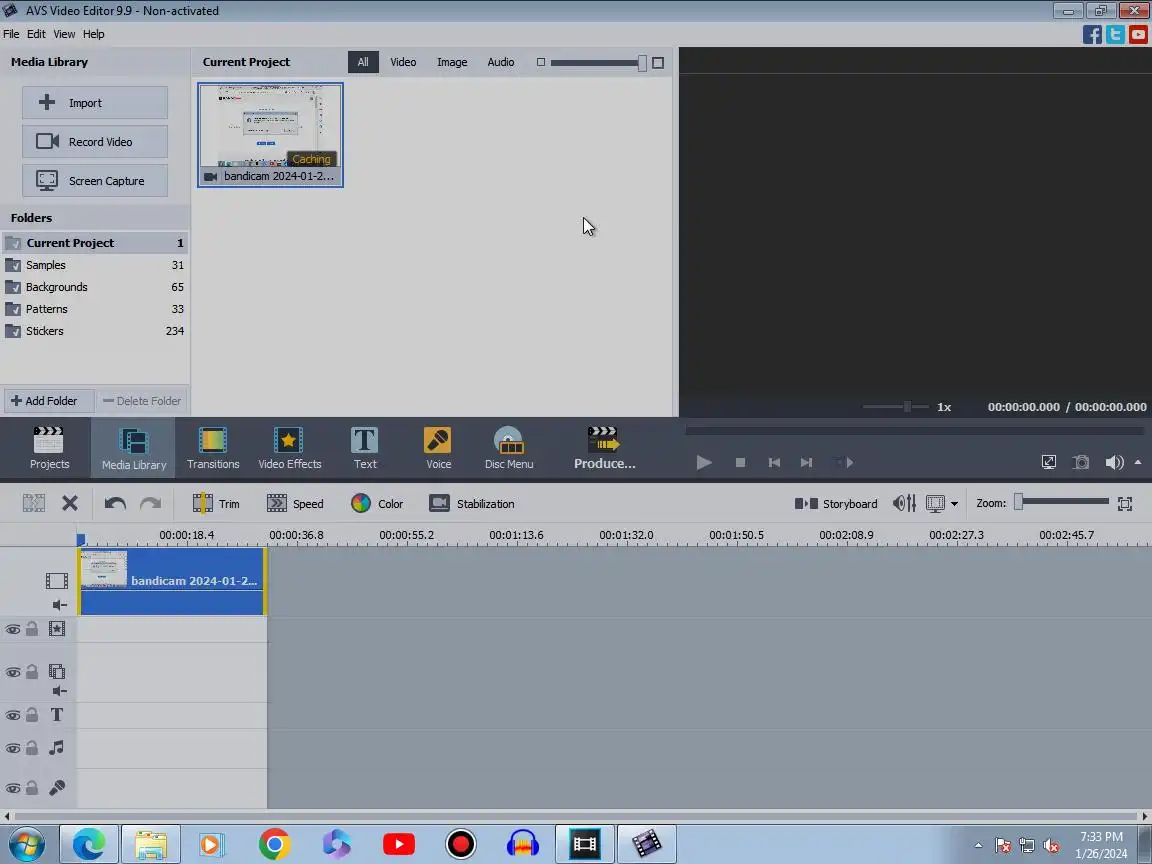
Task: Open the Projects section
Action: [49, 448]
